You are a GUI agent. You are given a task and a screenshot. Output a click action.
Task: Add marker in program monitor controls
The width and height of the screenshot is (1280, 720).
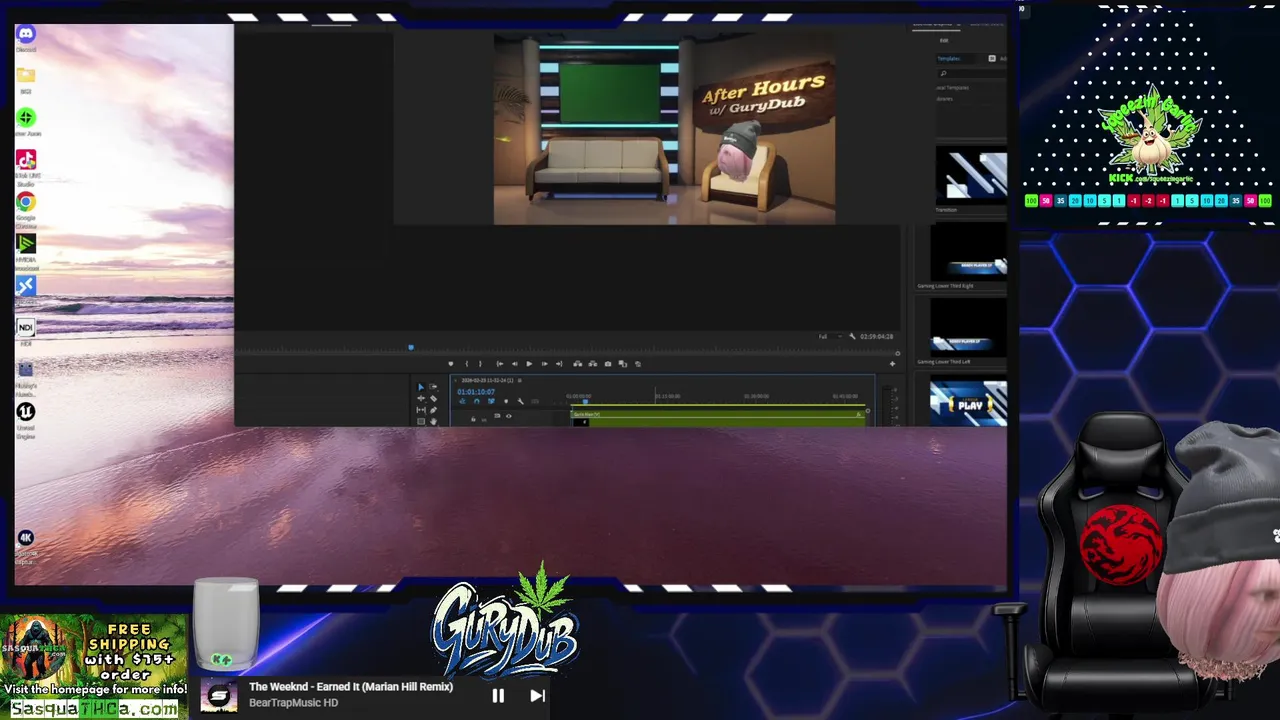(451, 364)
